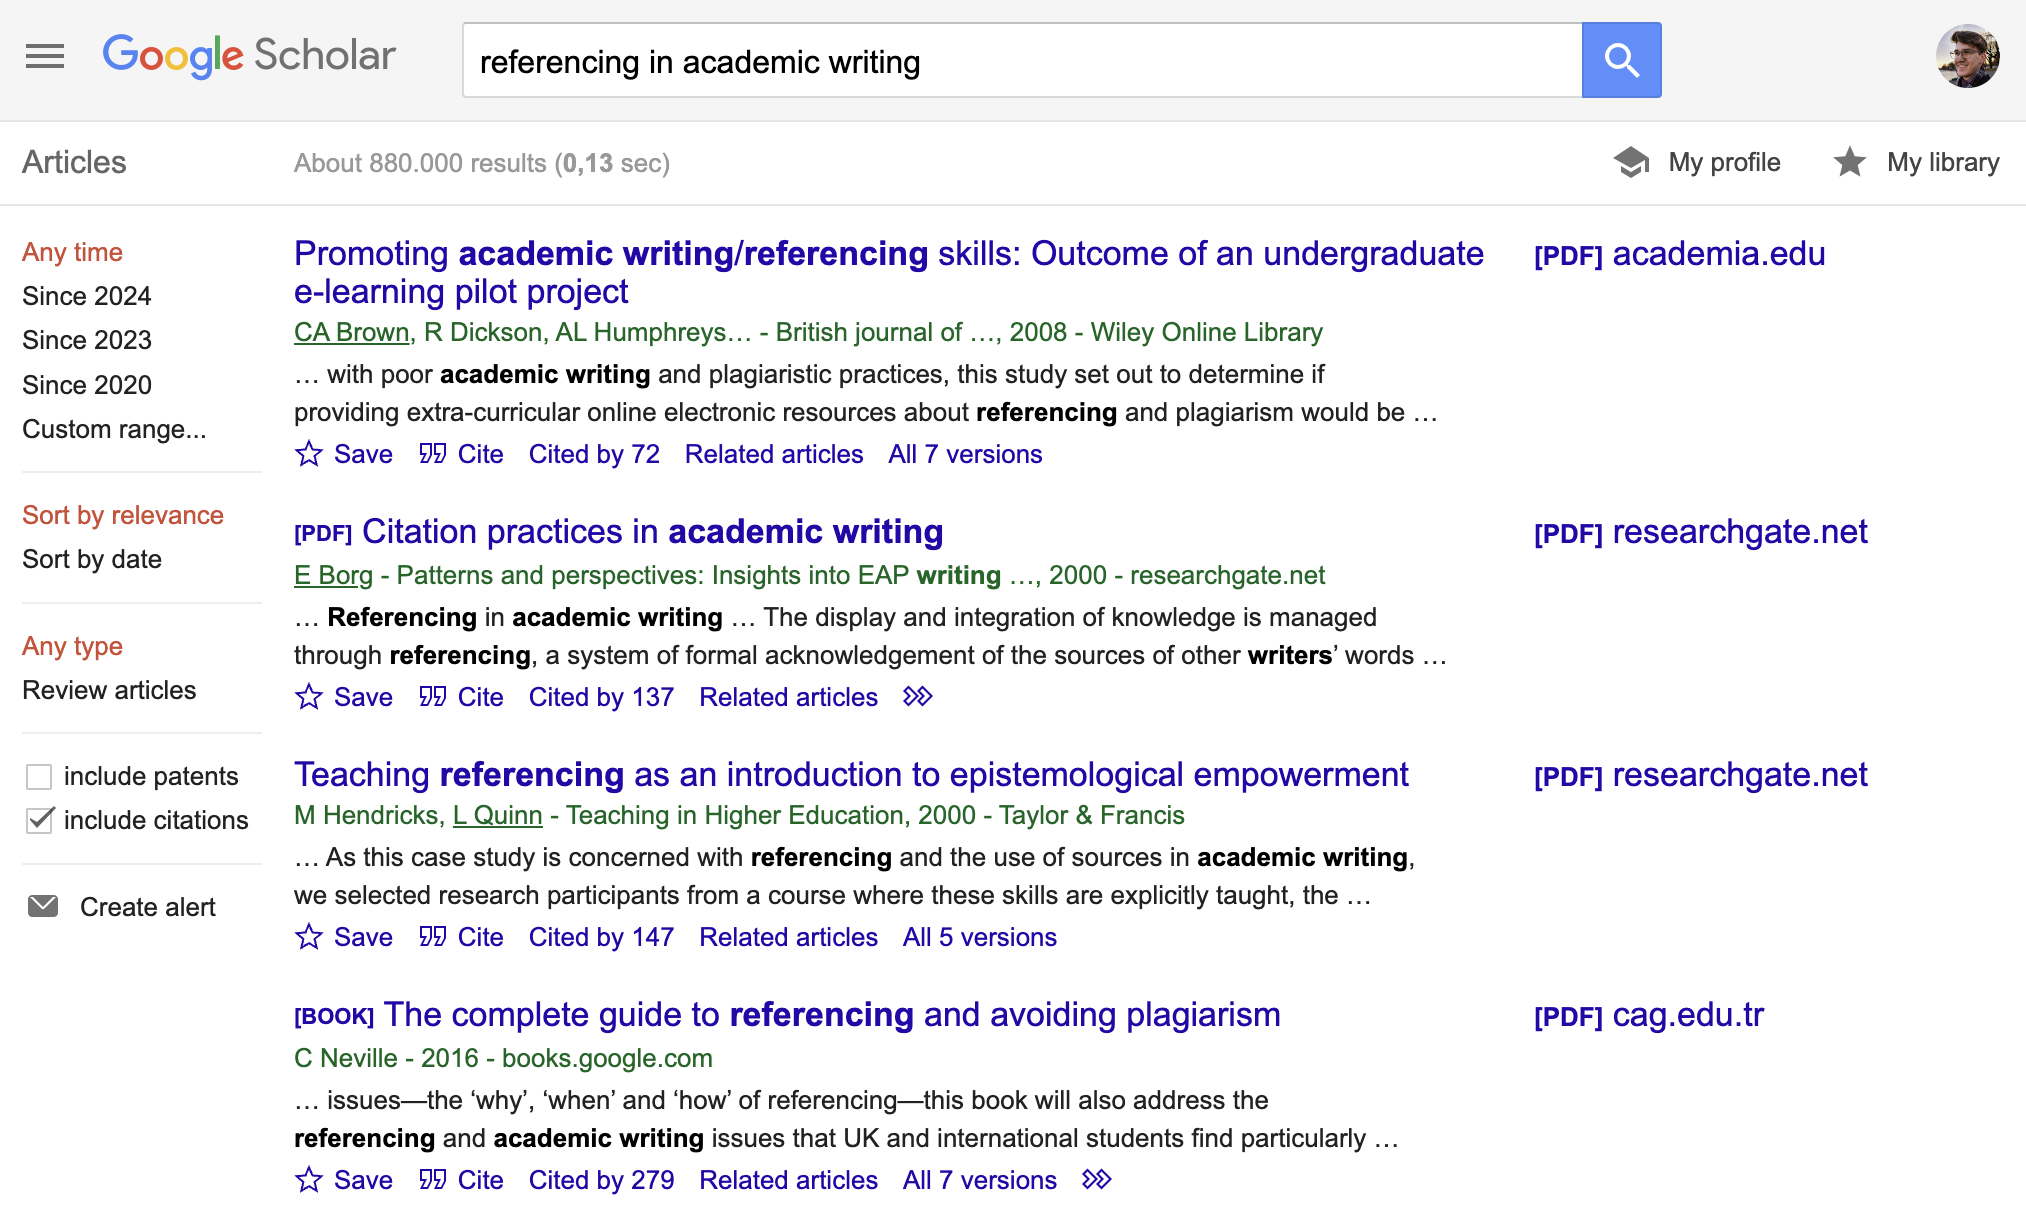Open the hamburger menu icon

[x=45, y=57]
